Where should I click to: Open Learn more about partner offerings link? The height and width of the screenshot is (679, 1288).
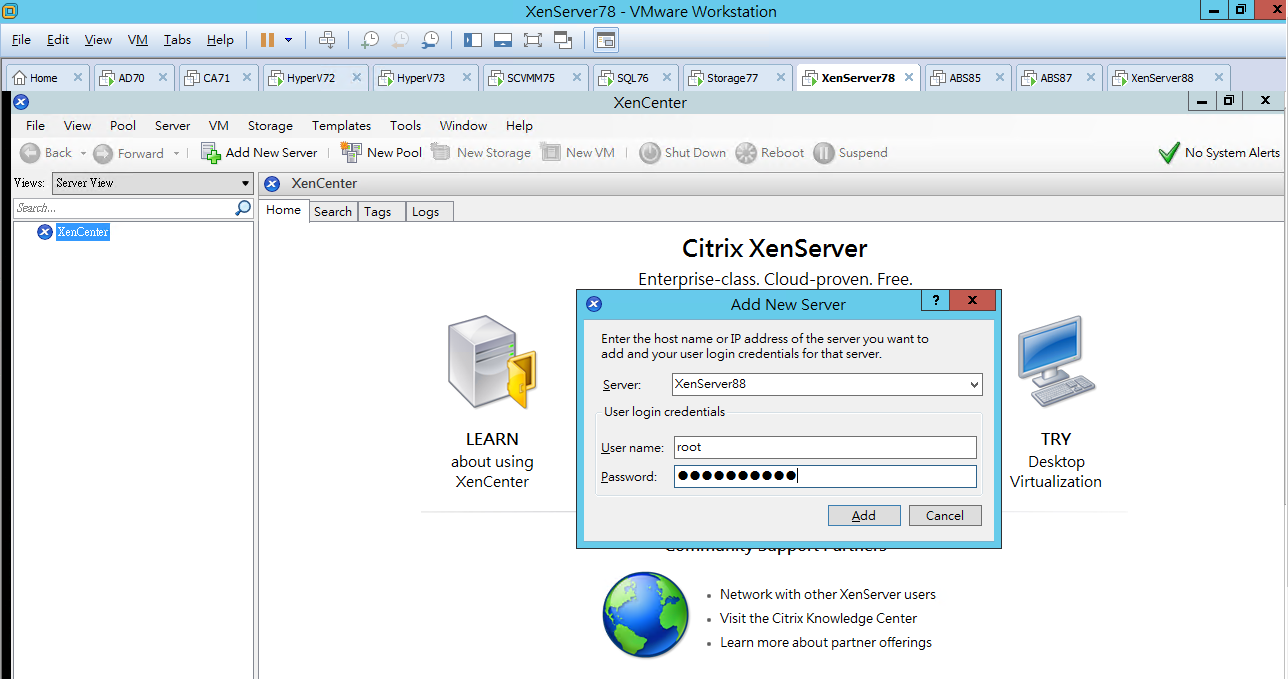pos(826,642)
